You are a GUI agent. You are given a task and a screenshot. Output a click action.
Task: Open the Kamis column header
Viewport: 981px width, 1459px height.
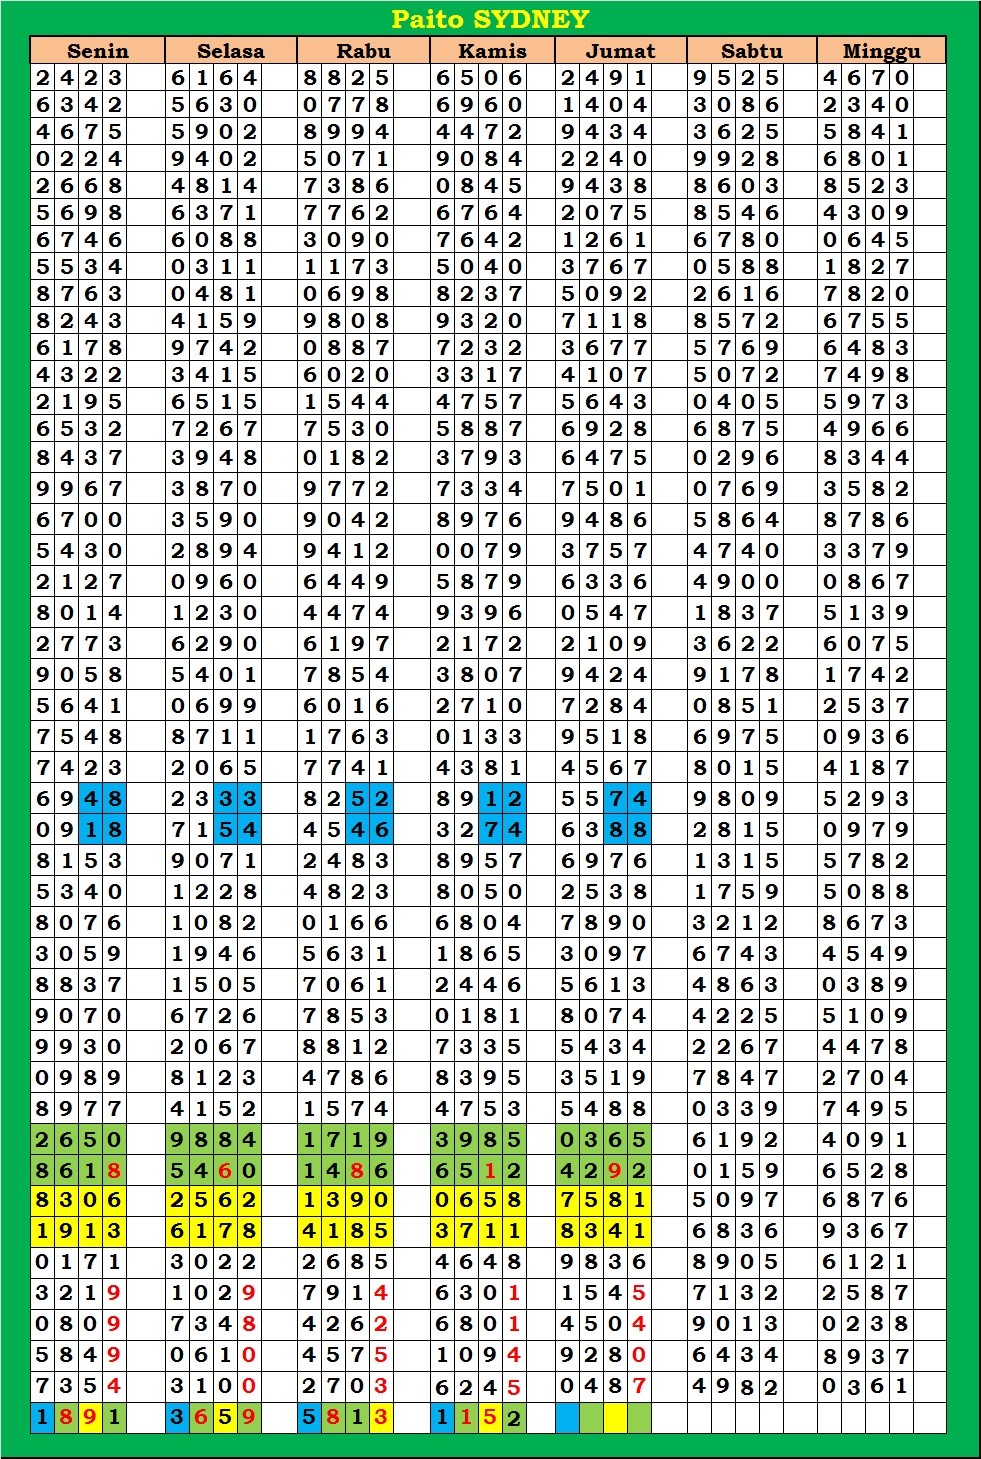[x=492, y=51]
